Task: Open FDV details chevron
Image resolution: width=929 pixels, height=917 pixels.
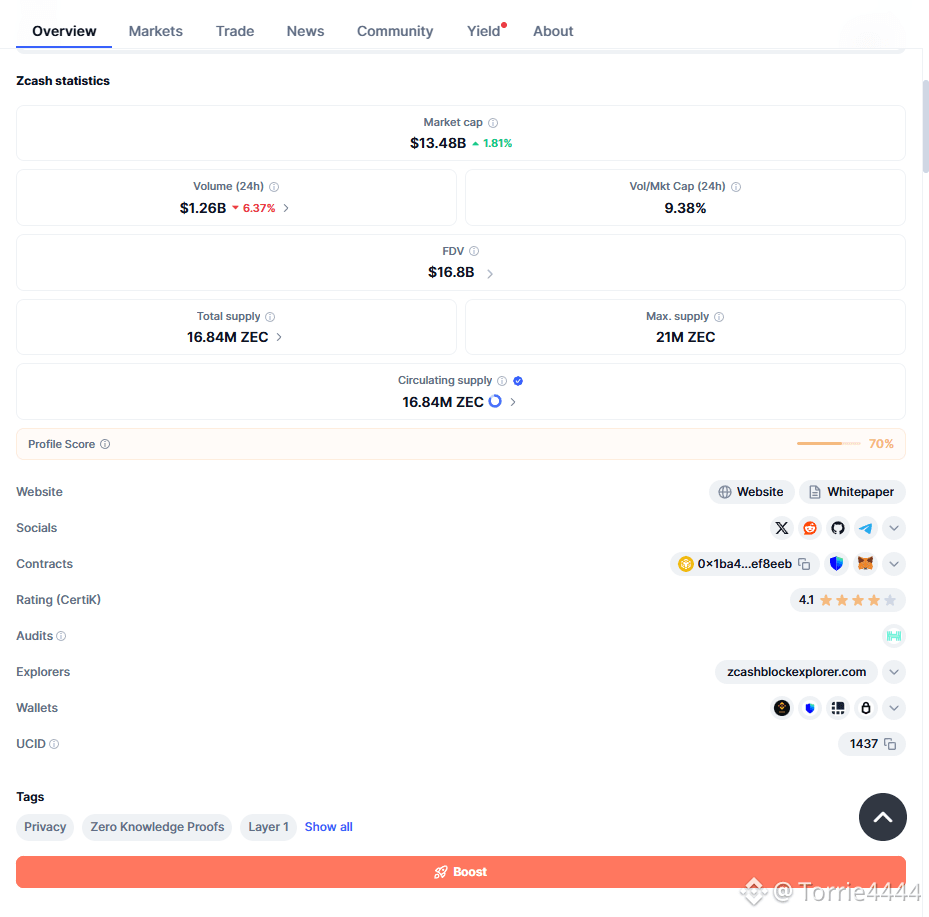Action: point(490,274)
